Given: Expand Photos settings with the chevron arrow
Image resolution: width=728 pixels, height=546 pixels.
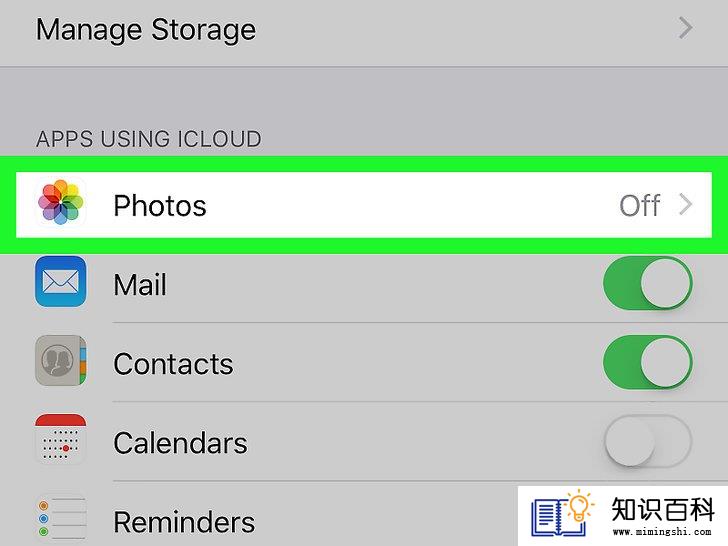Looking at the screenshot, I should [686, 205].
